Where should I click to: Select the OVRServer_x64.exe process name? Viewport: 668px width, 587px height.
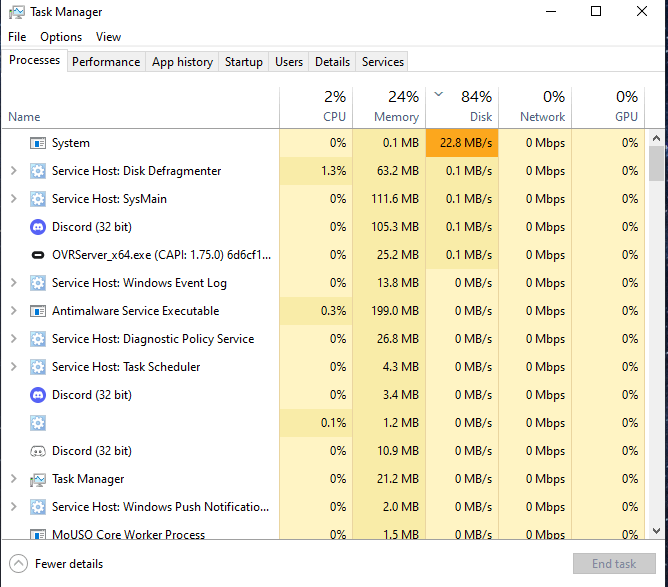click(161, 255)
